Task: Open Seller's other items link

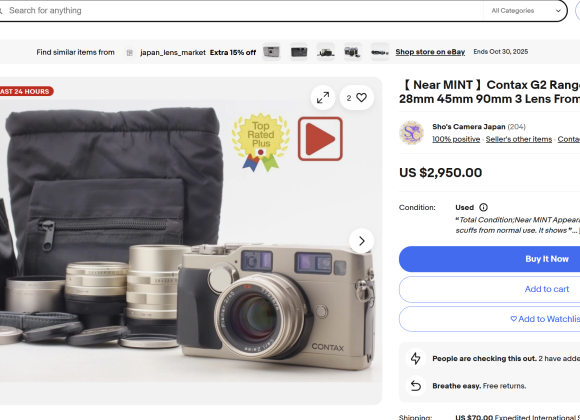Action: 519,139
